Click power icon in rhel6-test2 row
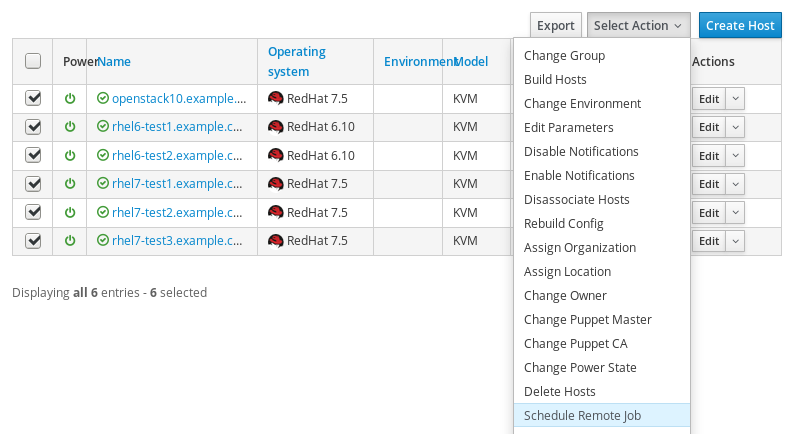 point(70,156)
